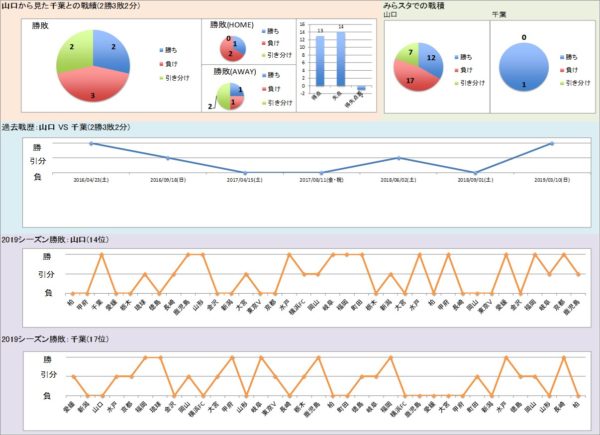Click the red slice in the 勝敗(HOME) pie
This screenshot has width=600, height=435.
pos(231,53)
